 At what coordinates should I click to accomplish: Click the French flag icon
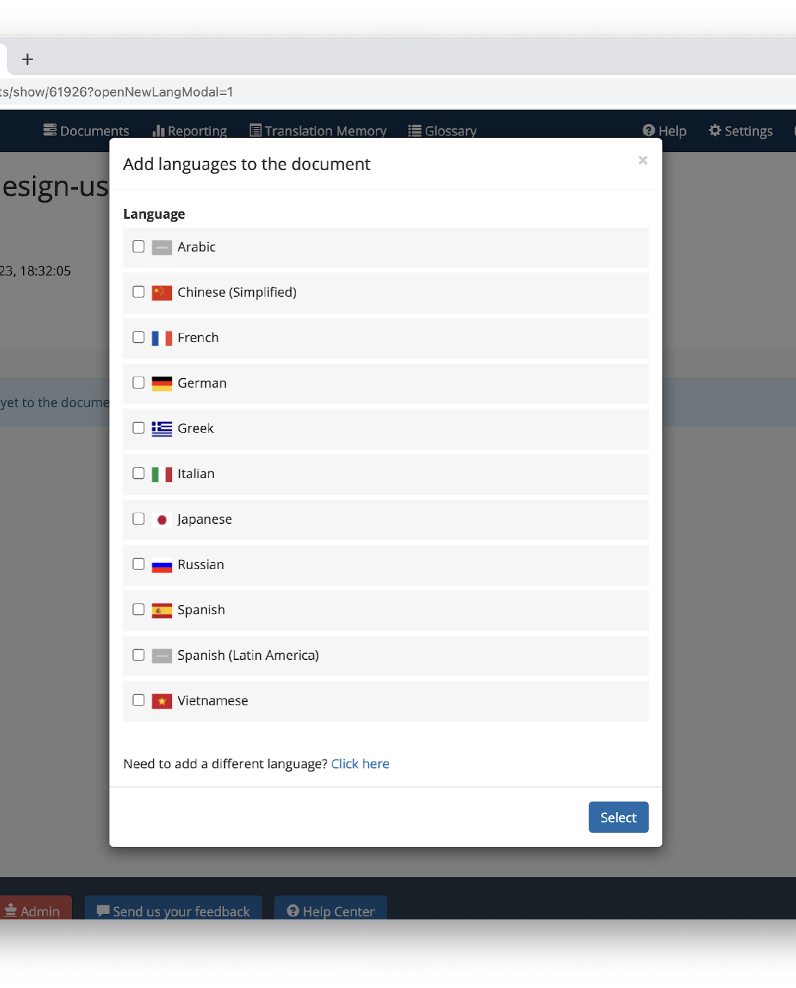pos(162,338)
